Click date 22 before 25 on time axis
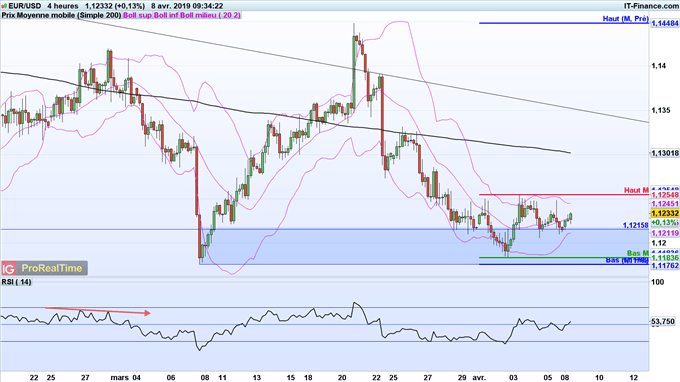Screen dimensions: 680x382 [34, 378]
